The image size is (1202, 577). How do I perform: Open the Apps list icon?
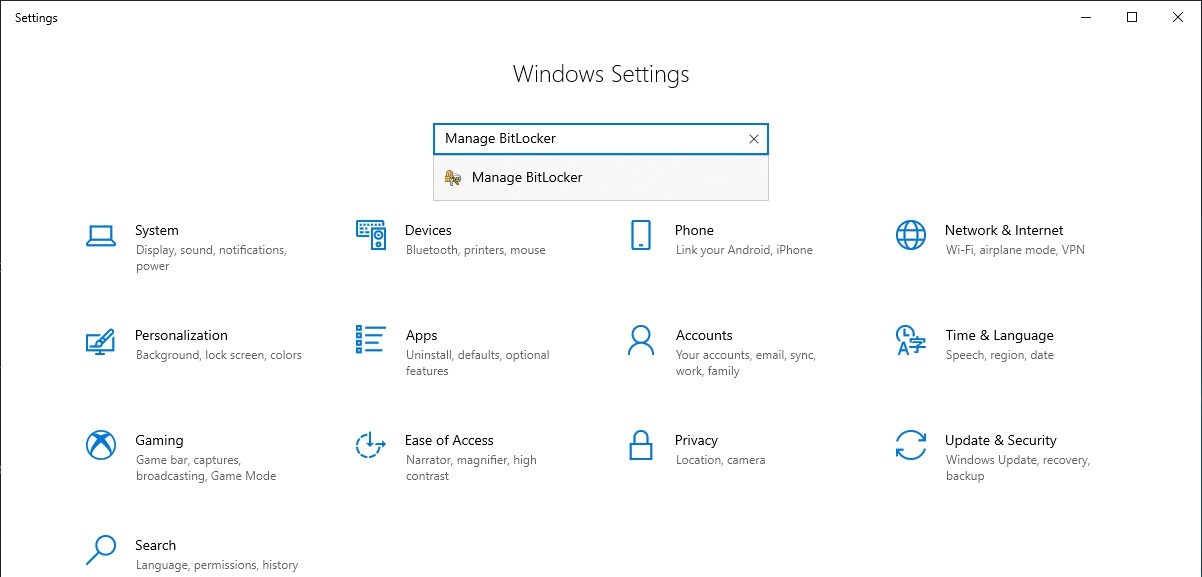[x=371, y=340]
